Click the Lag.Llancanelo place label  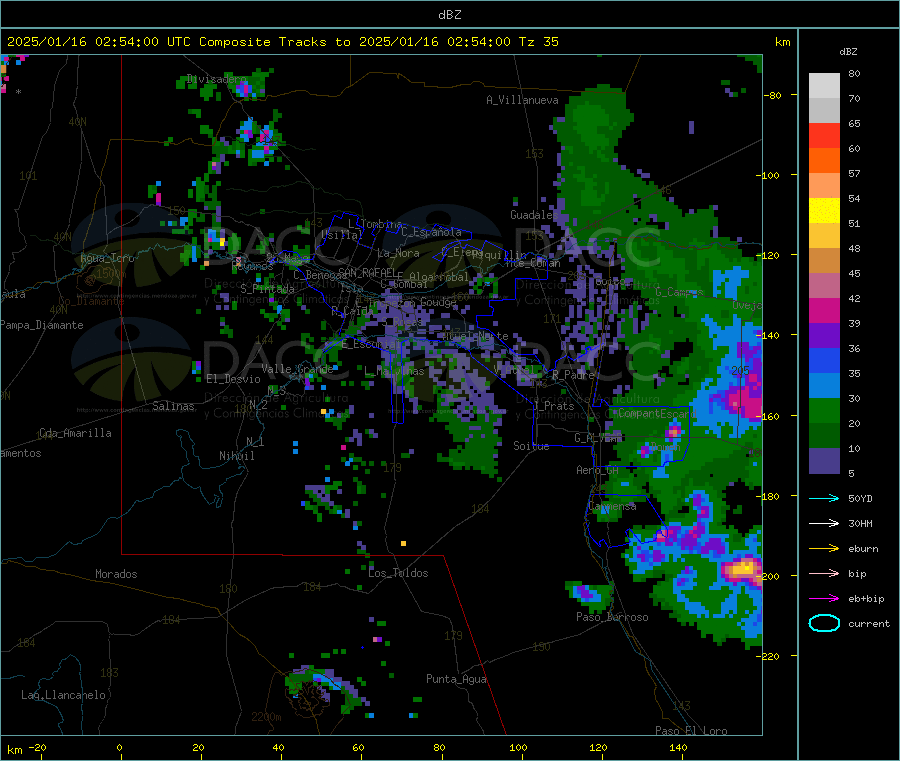[x=63, y=695]
